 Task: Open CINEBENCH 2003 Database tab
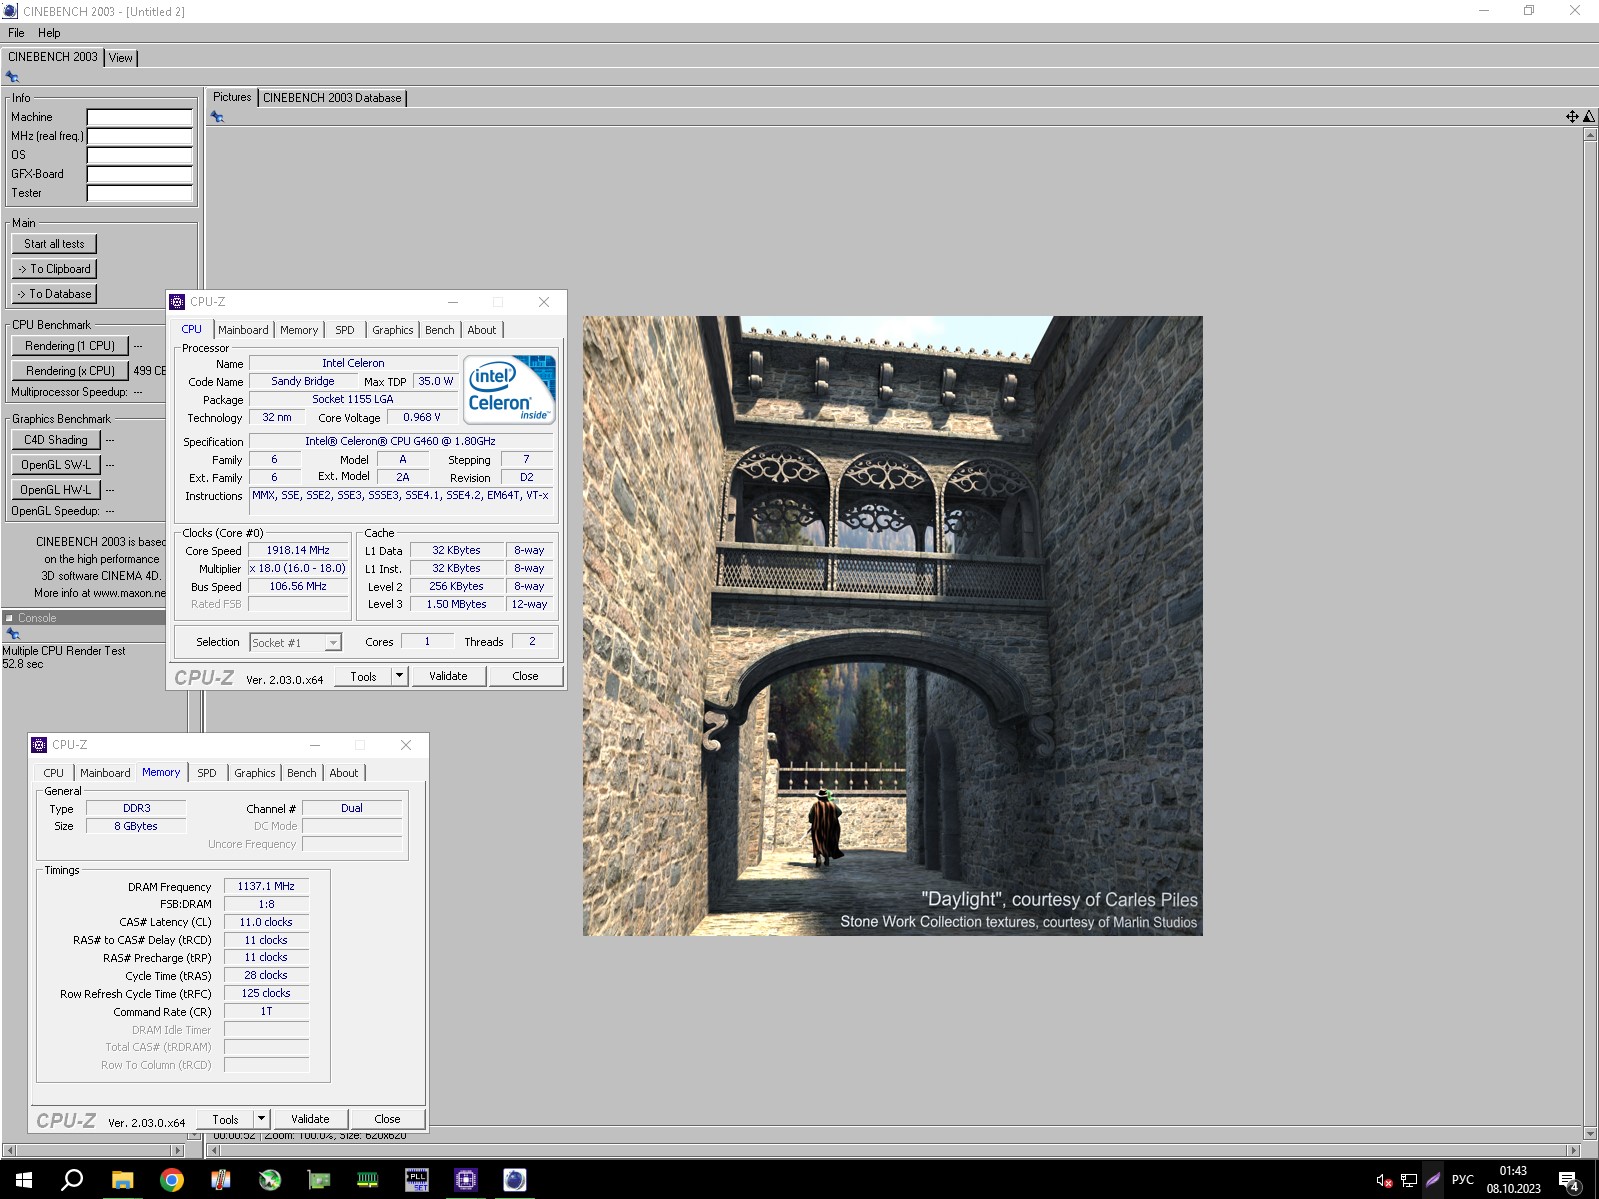(332, 98)
